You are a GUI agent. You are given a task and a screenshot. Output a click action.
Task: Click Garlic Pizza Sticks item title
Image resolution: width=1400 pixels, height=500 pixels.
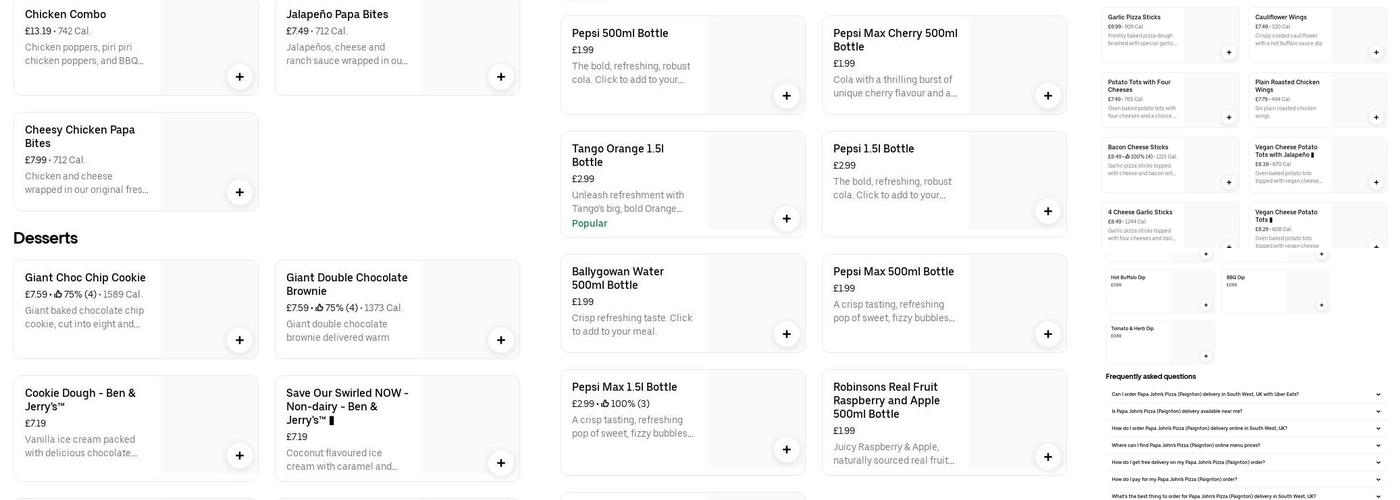pos(1134,17)
